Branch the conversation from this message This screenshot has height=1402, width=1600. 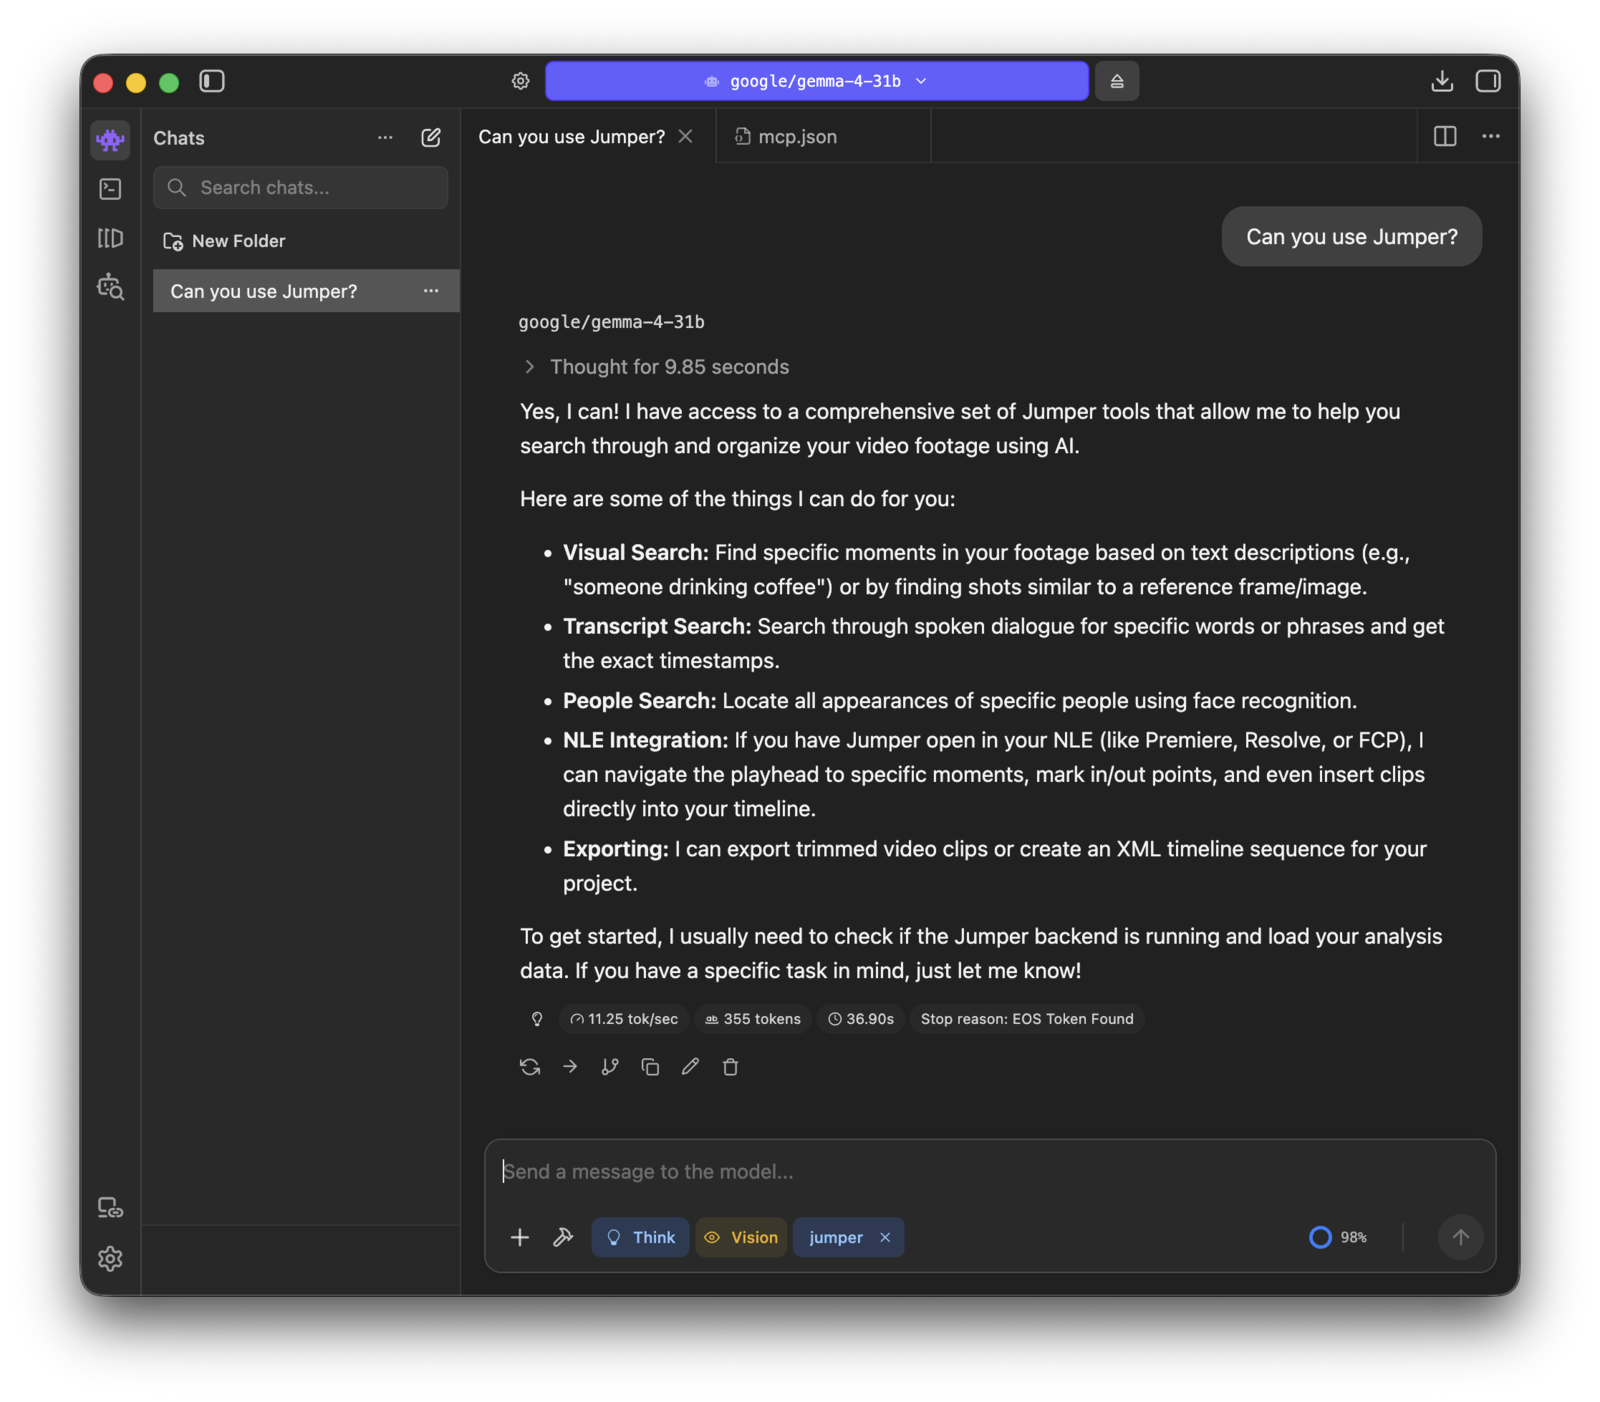pos(610,1066)
